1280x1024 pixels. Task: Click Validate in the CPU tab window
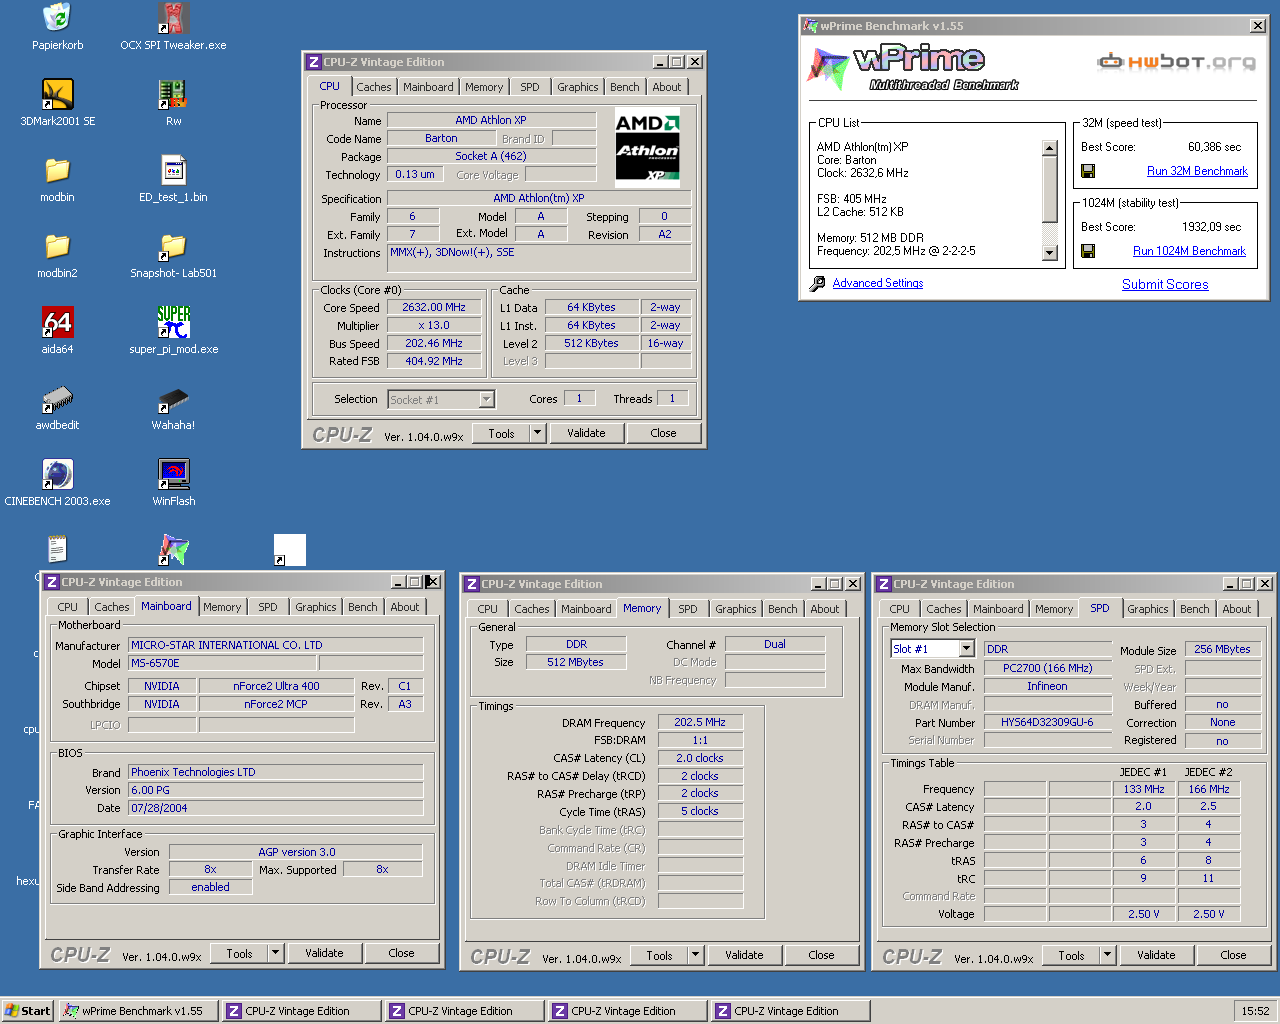tap(586, 433)
